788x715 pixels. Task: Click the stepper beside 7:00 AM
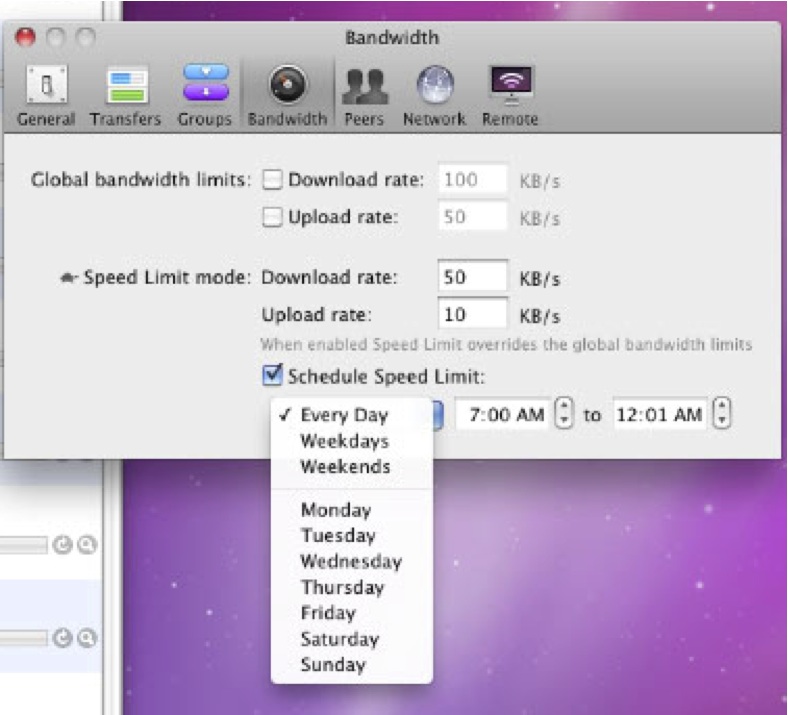[564, 413]
